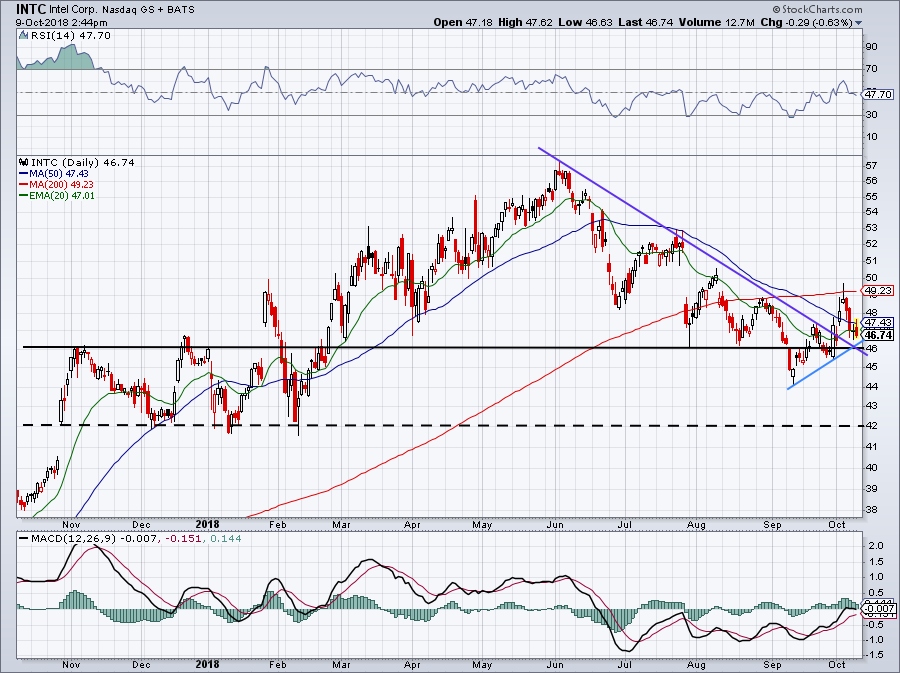900x673 pixels.
Task: Click the Oct month label under MACD panel
Action: (x=837, y=665)
